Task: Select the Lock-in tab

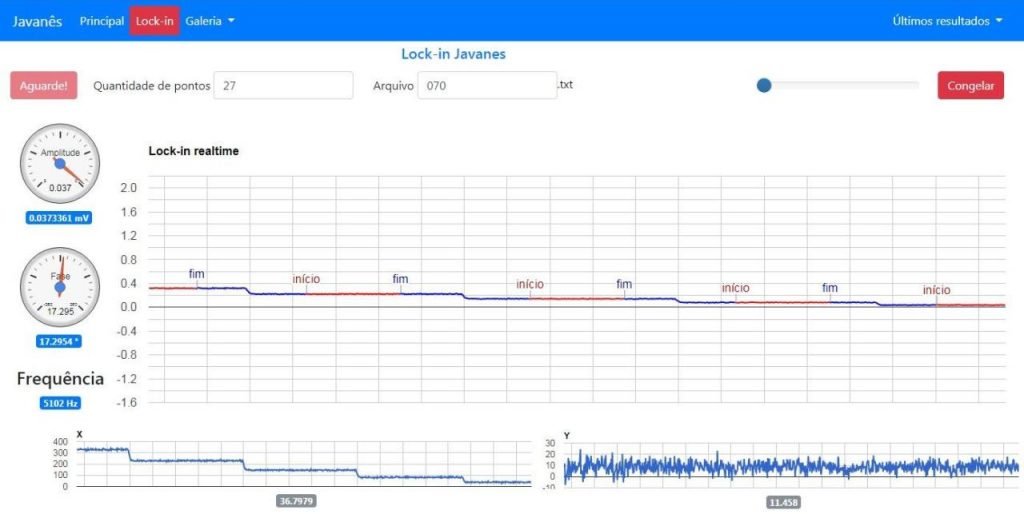Action: [155, 21]
